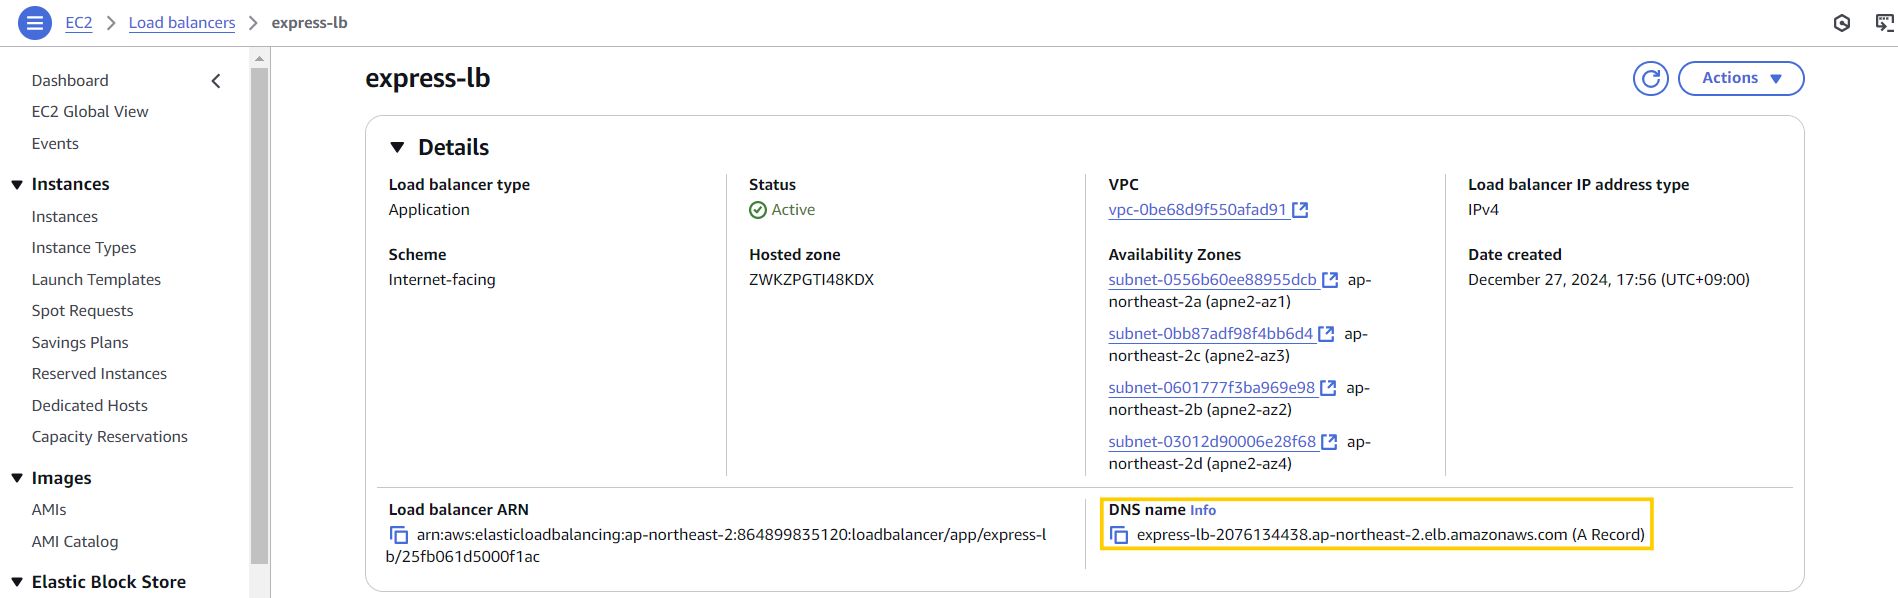Viewport: 1898px width, 598px height.
Task: Open subnet-0601777f3ba969e98 link
Action: tap(1211, 388)
